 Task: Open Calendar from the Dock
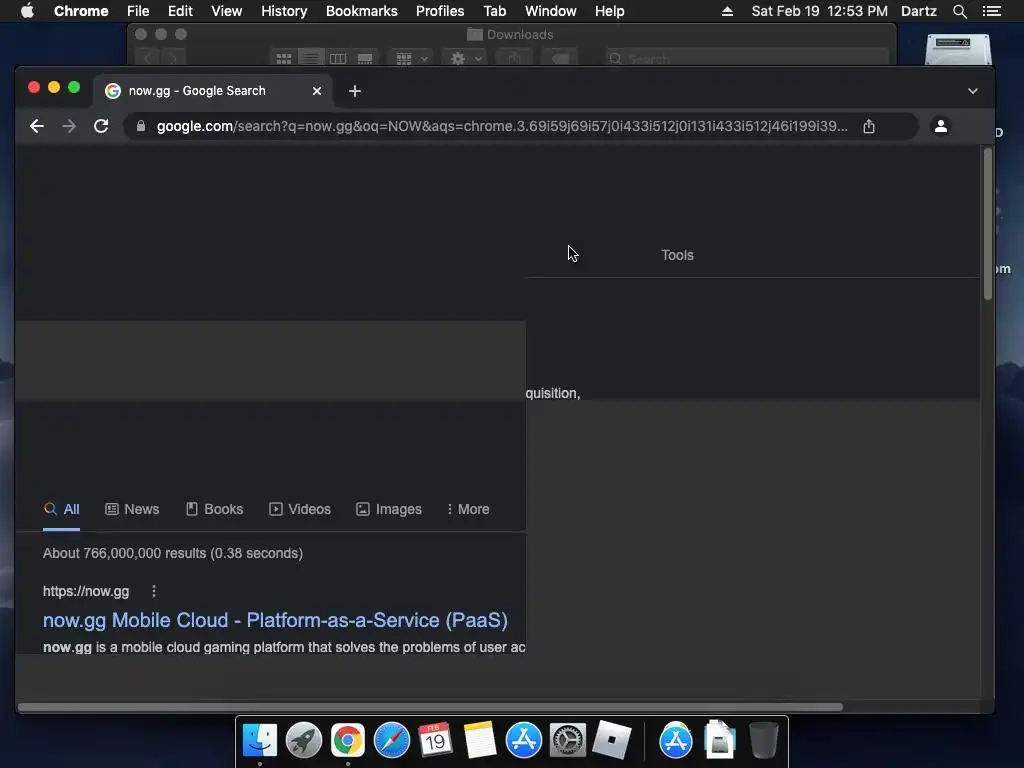click(x=436, y=741)
